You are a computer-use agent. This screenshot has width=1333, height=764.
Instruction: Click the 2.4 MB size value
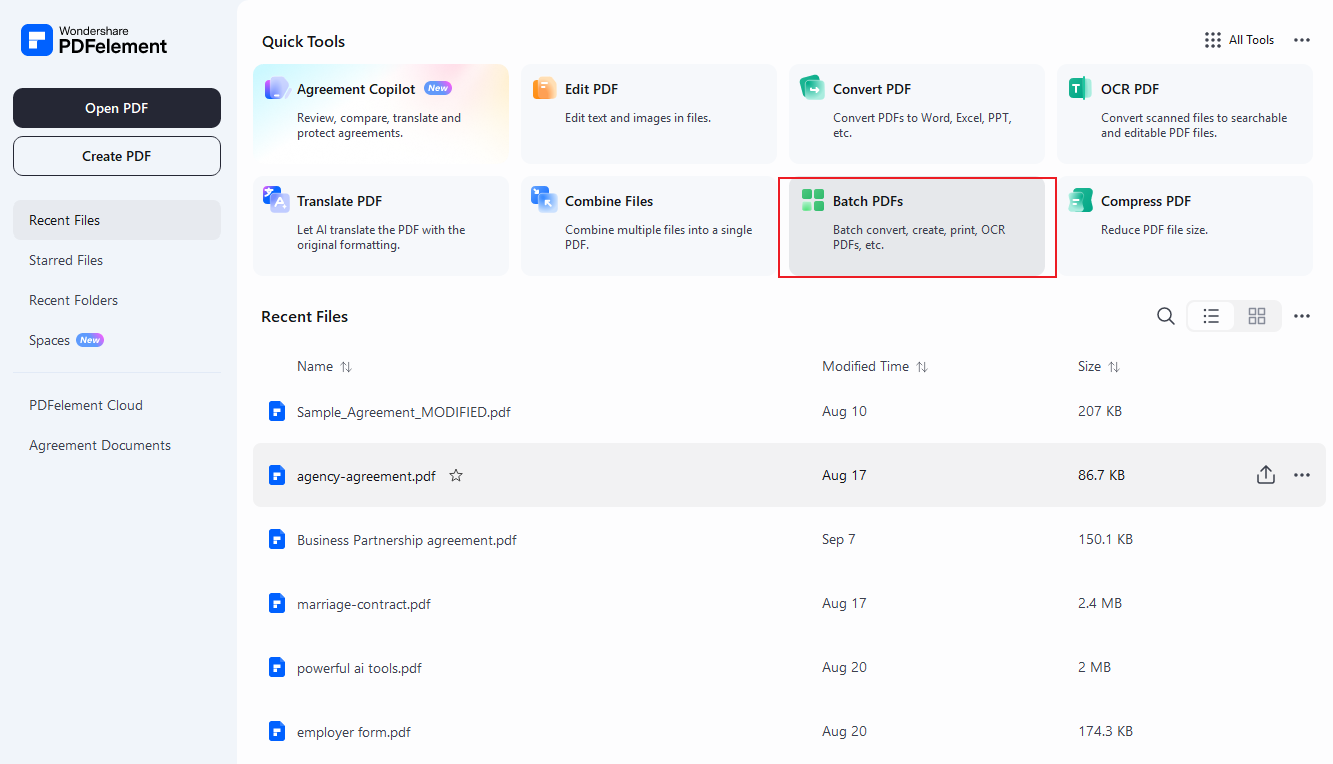pos(1100,603)
